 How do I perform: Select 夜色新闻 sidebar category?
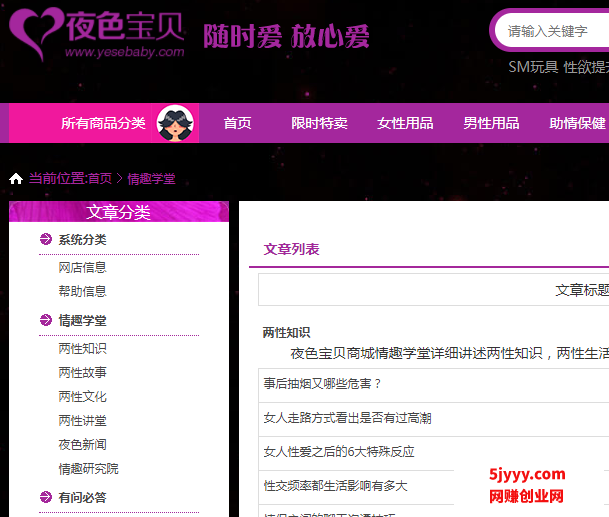tap(82, 444)
